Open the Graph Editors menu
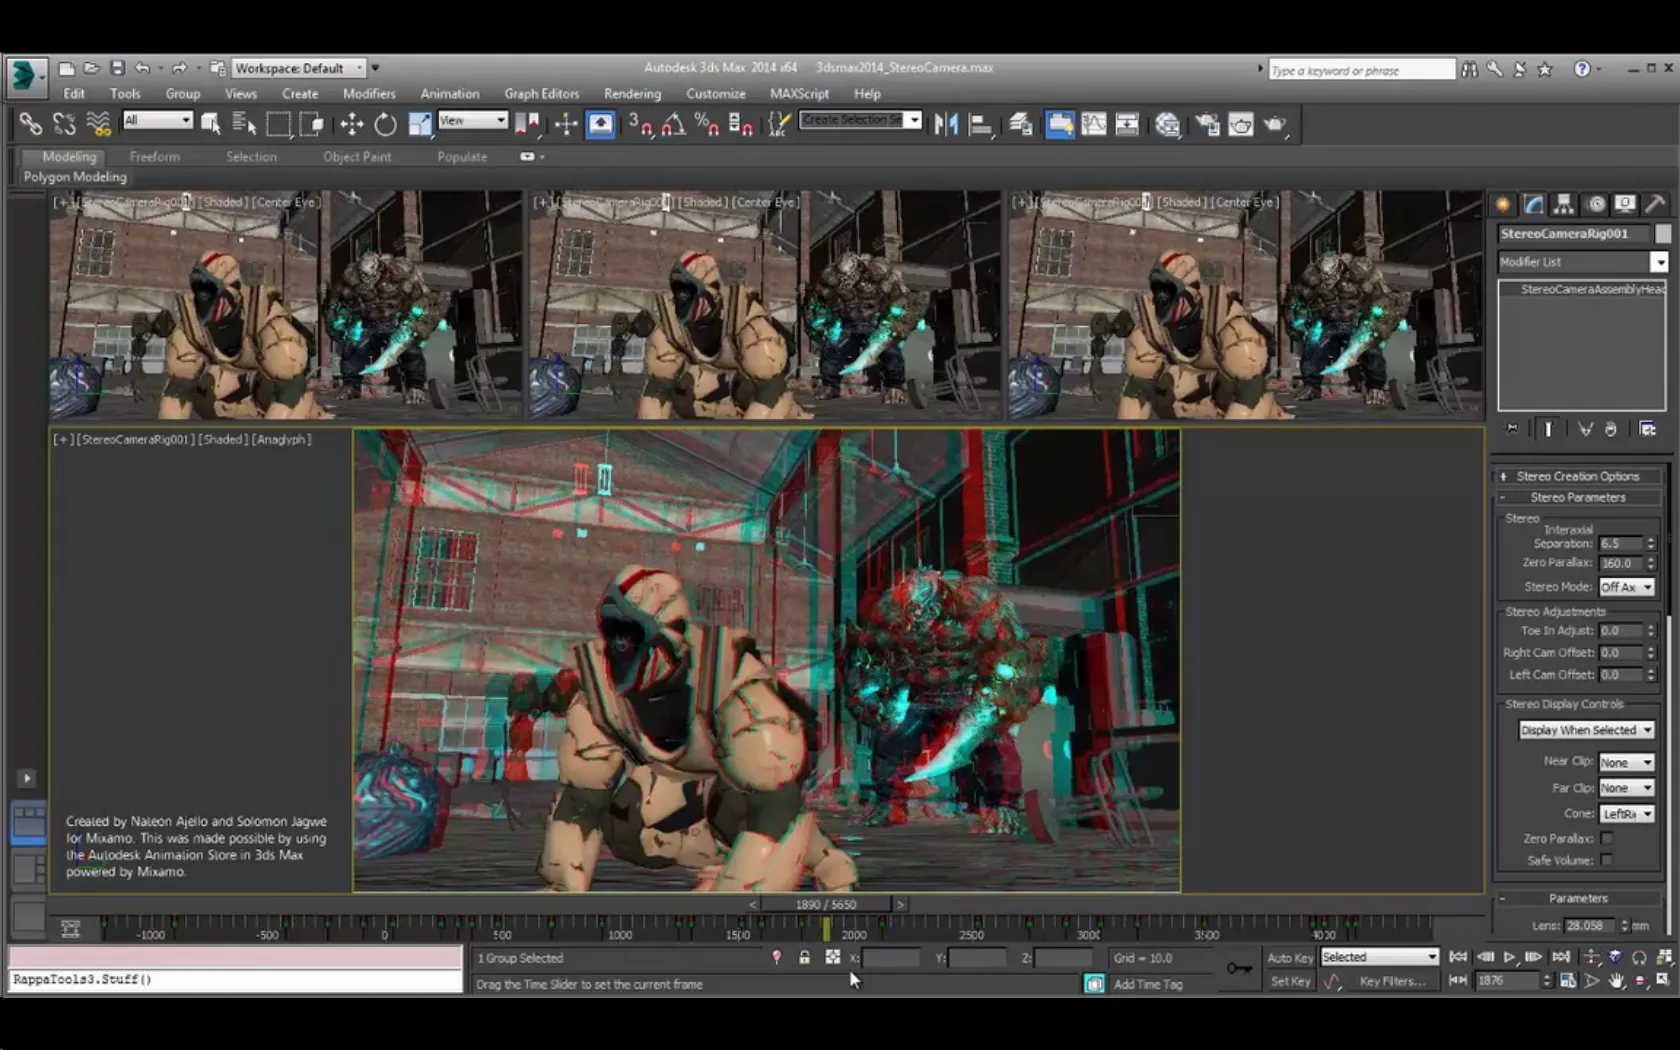 click(542, 94)
